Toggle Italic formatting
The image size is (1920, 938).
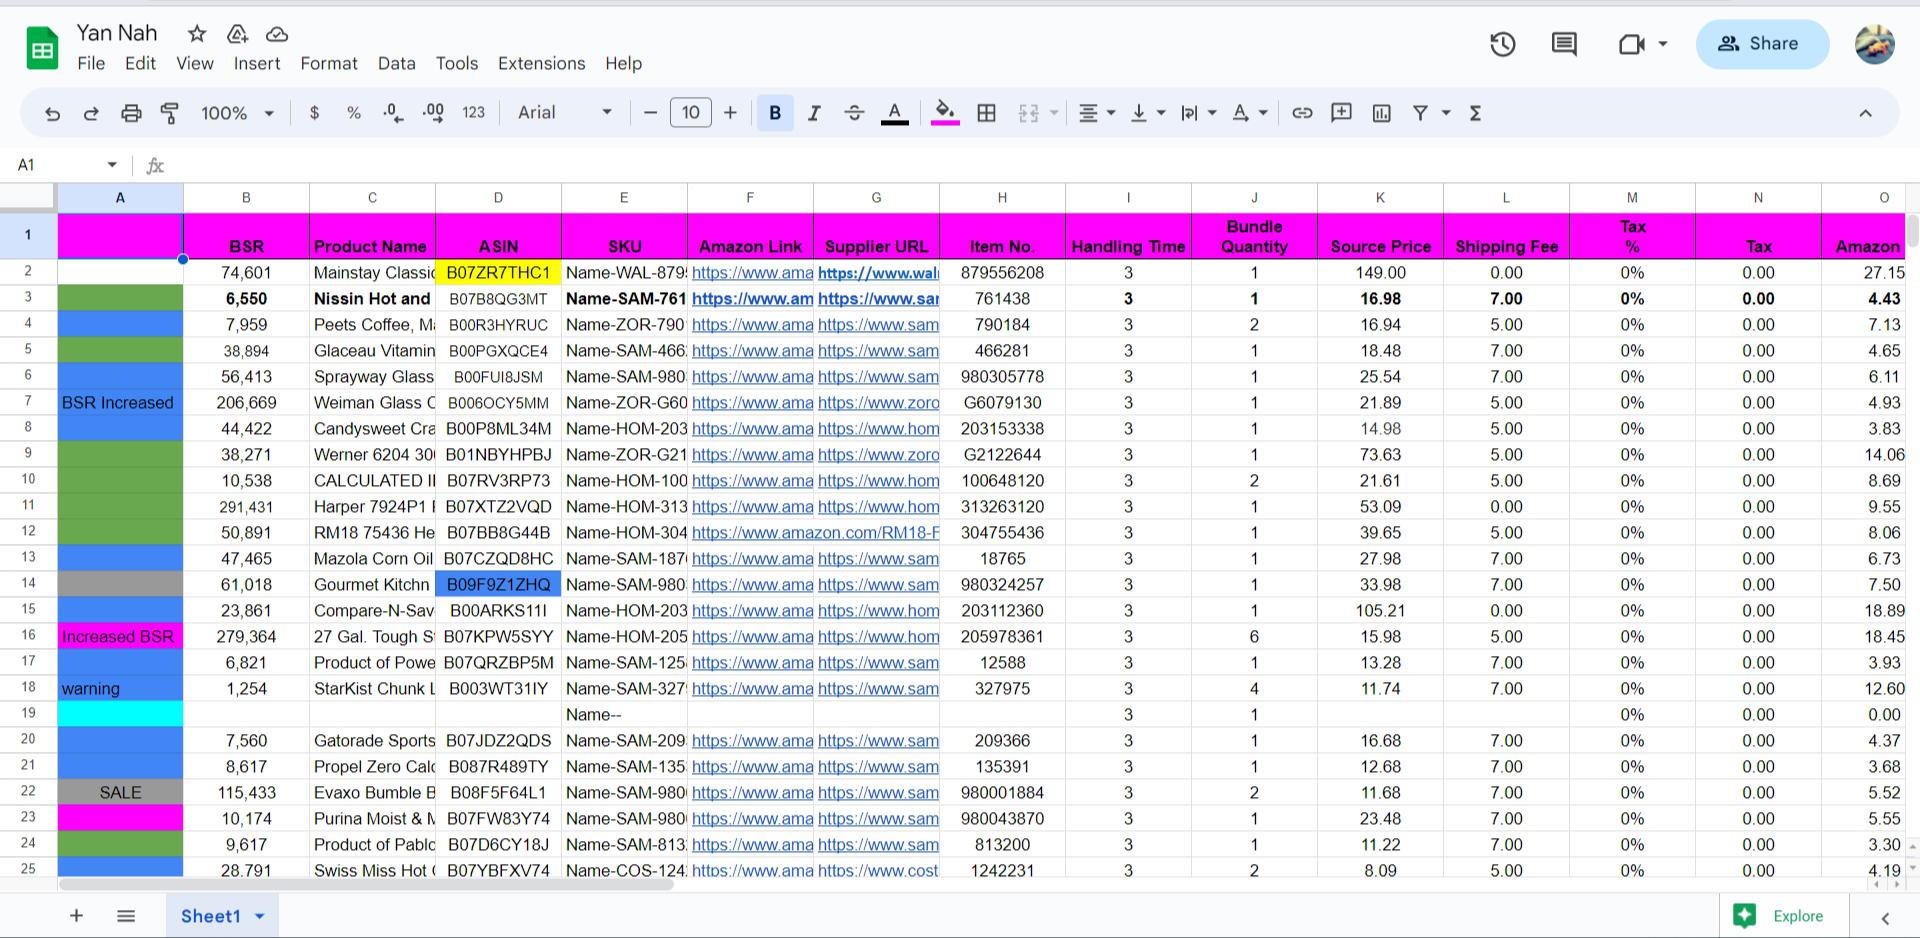tap(814, 113)
